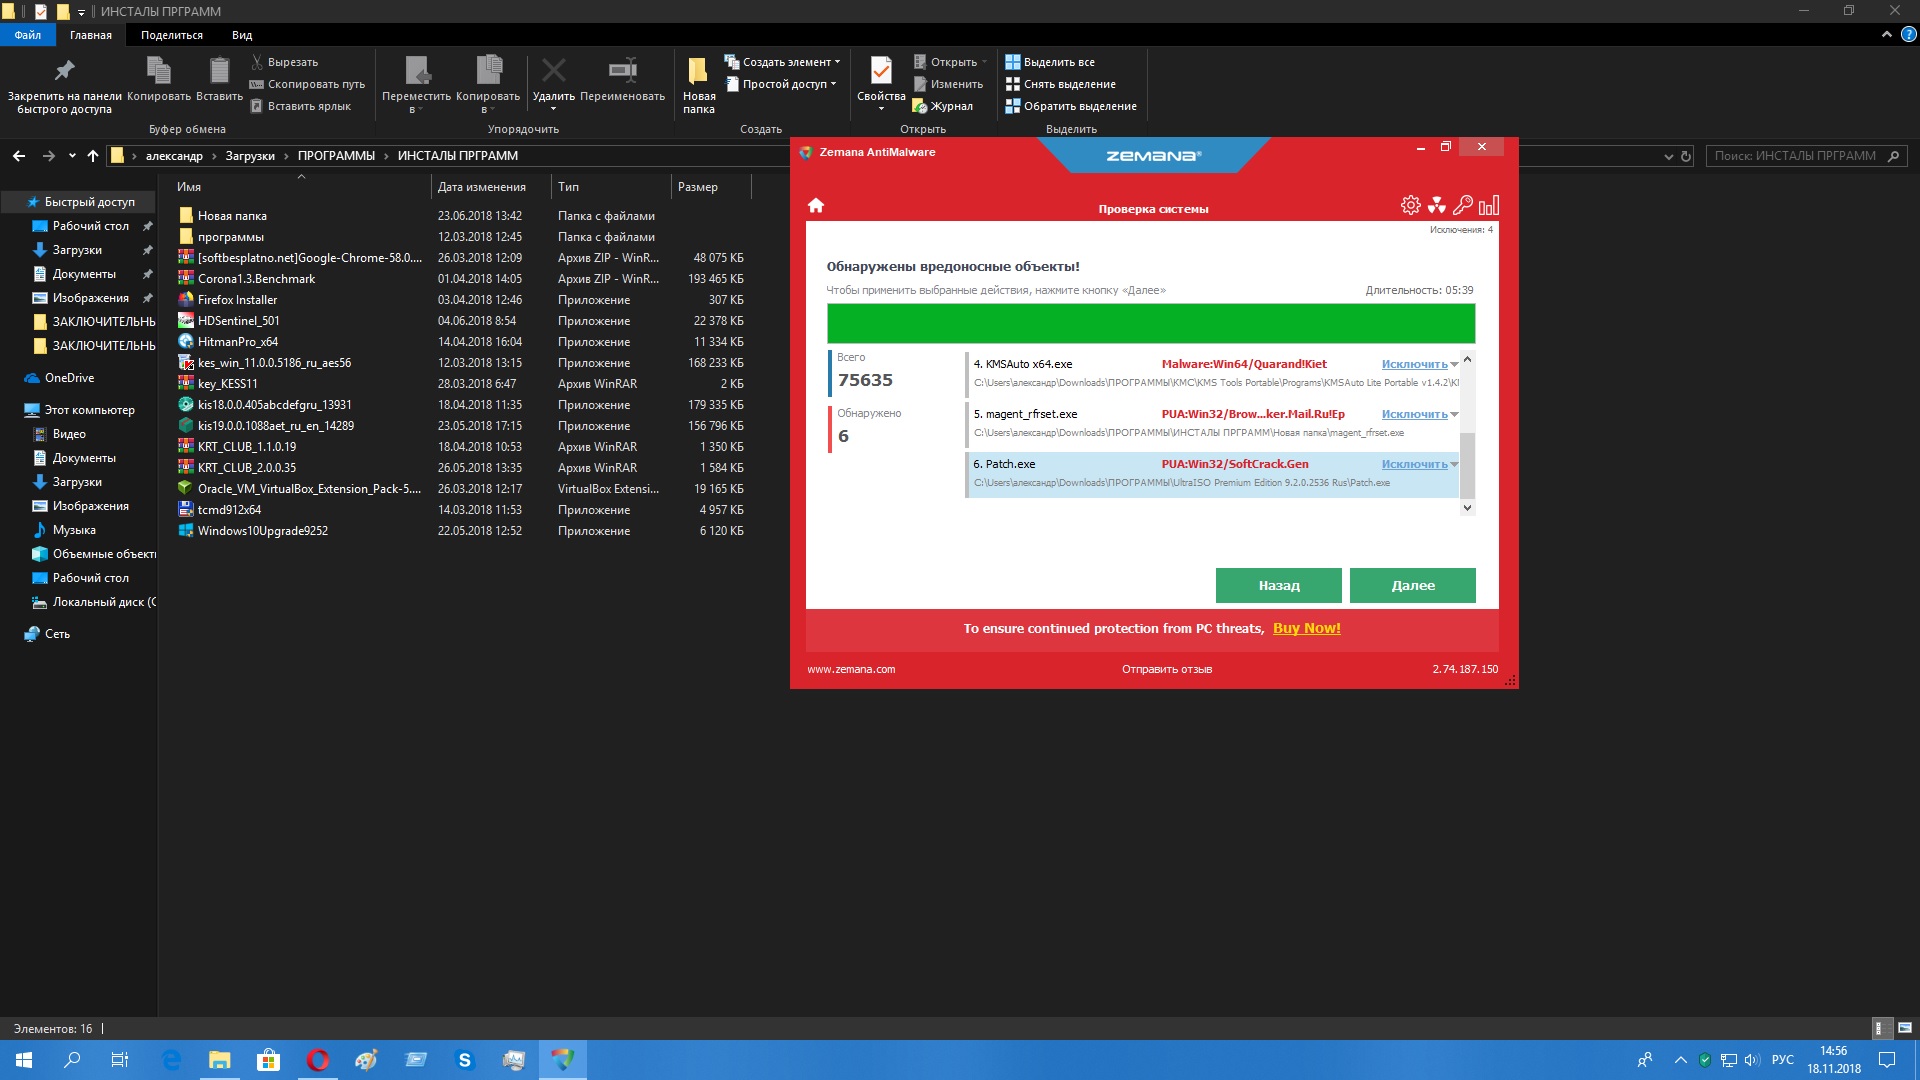Select HitmanPro_x64 file in list
This screenshot has height=1080, width=1920.
pyautogui.click(x=238, y=342)
